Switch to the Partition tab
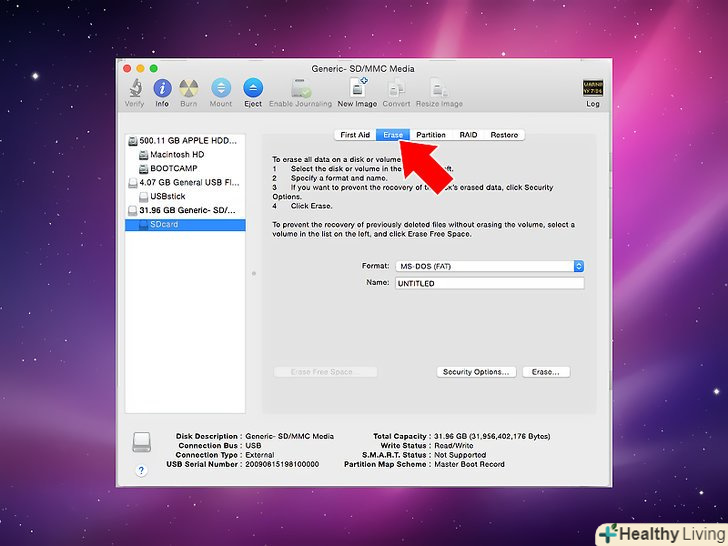 (x=431, y=135)
